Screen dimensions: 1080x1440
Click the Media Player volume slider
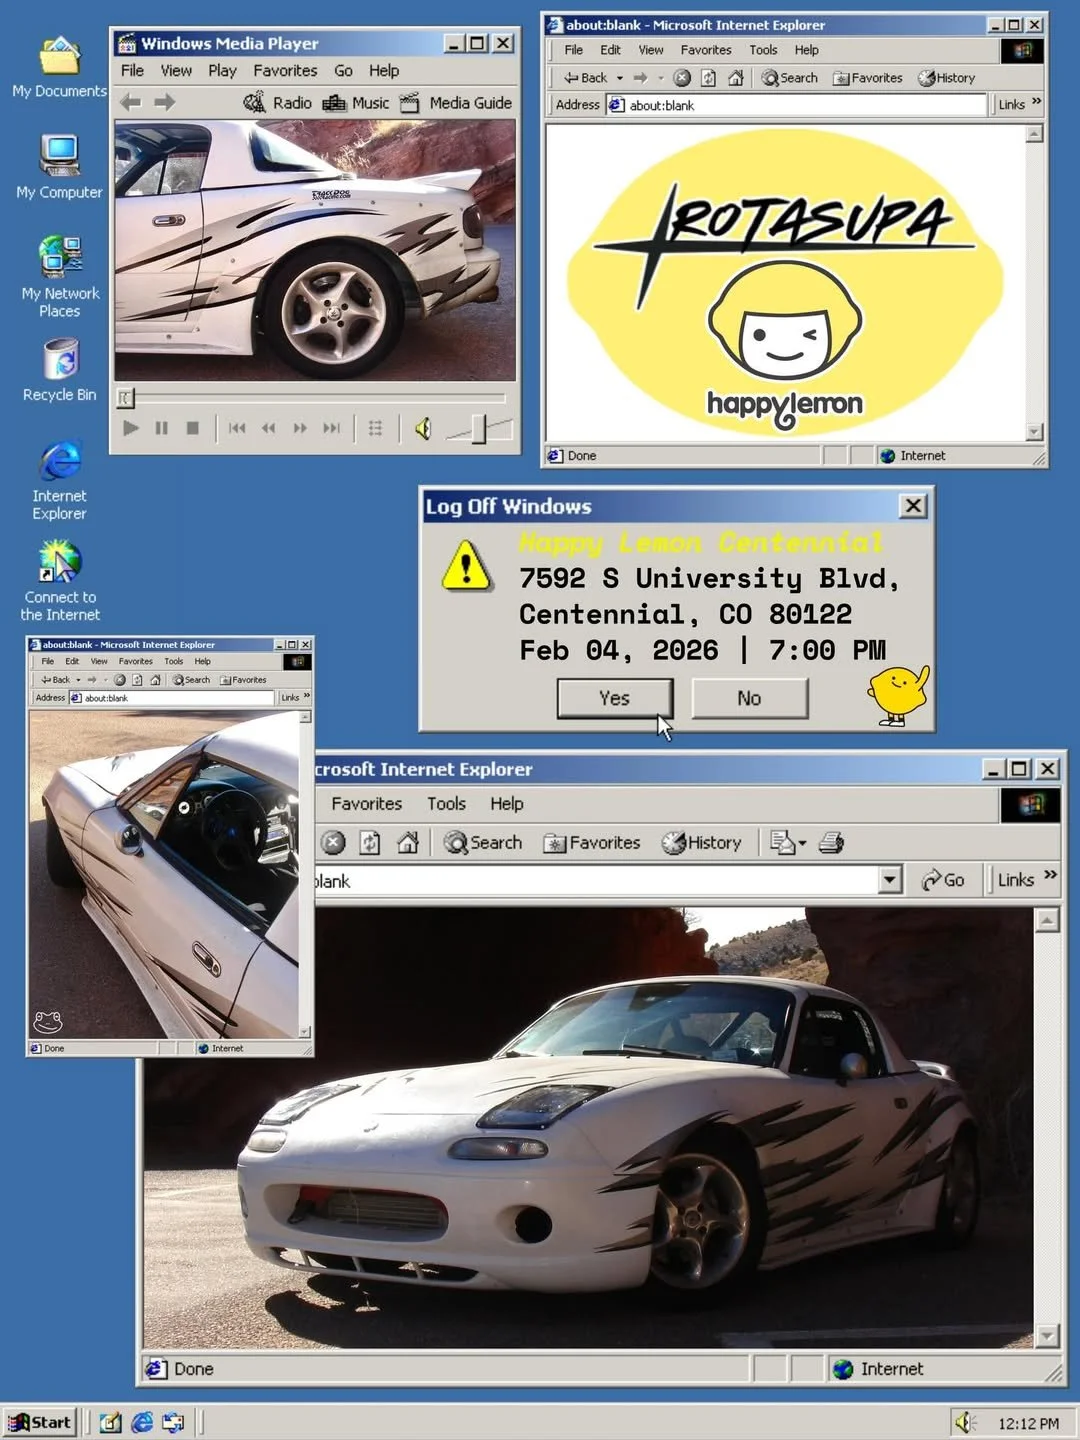click(x=479, y=429)
